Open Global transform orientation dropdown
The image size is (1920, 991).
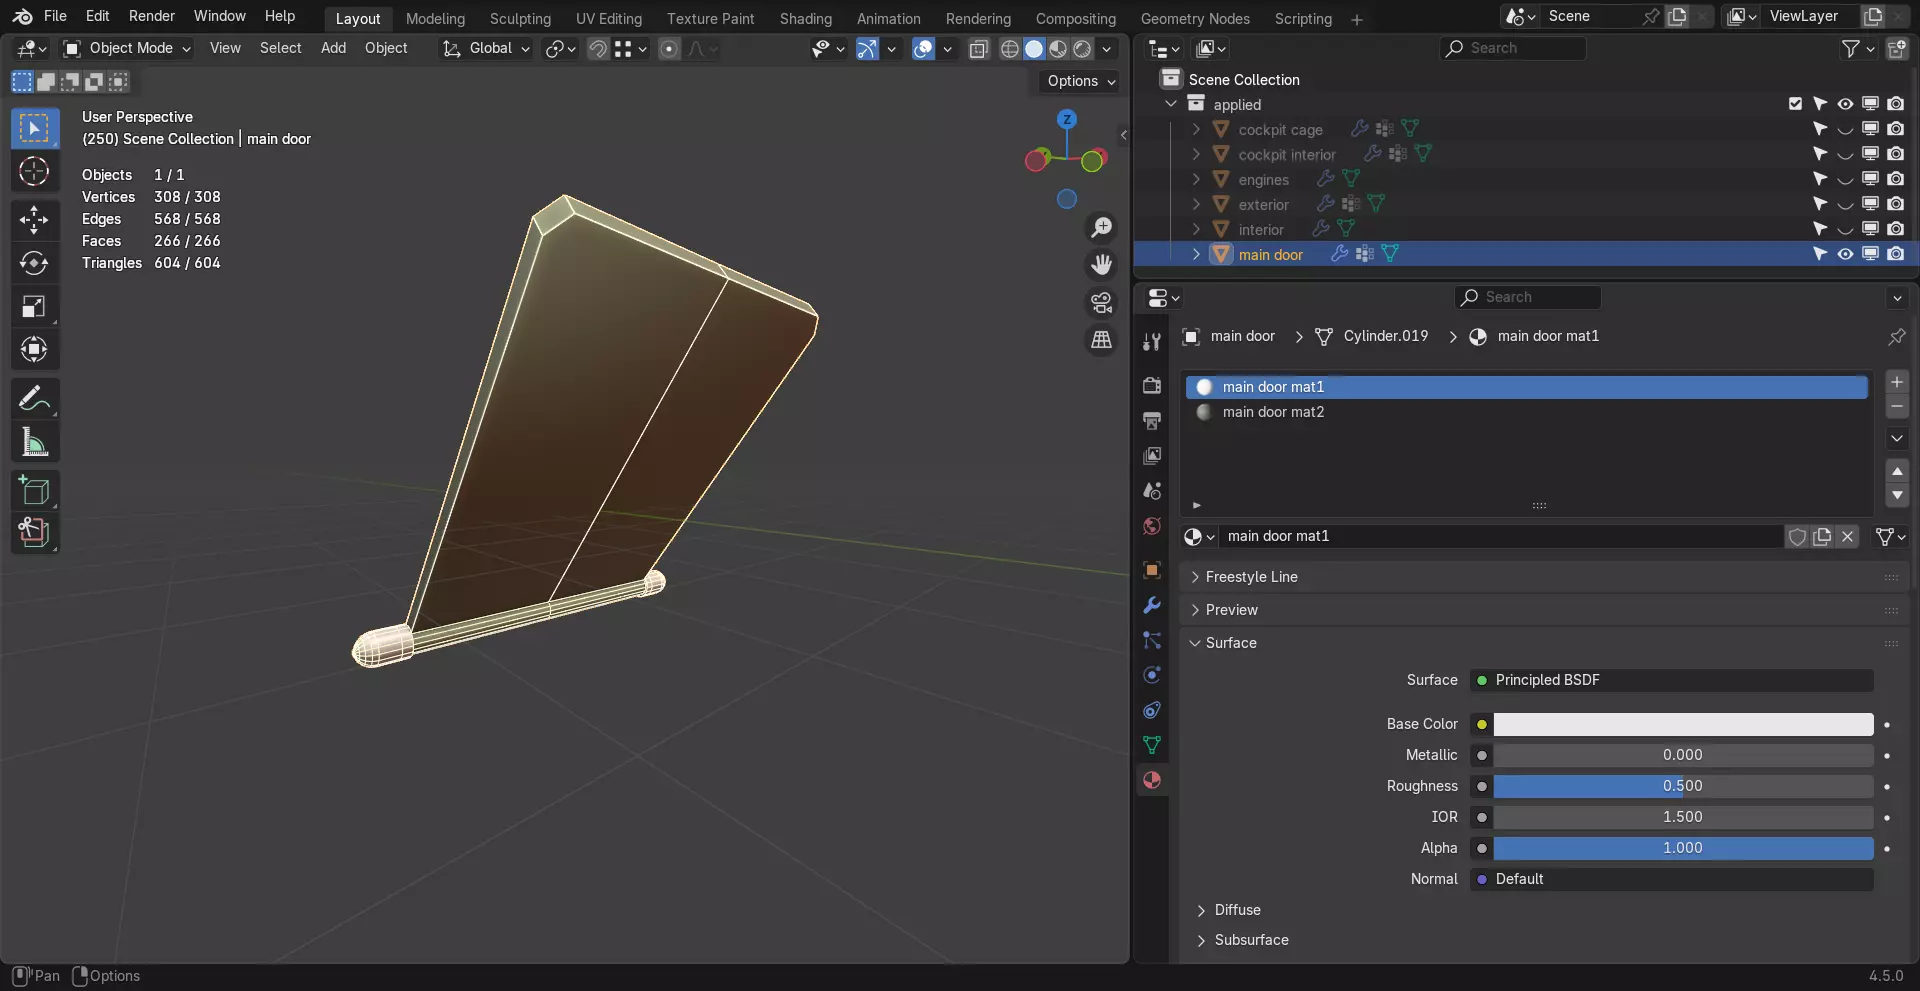coord(487,48)
